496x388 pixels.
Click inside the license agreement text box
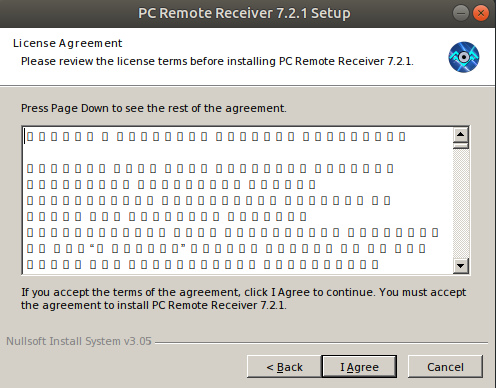(238, 201)
